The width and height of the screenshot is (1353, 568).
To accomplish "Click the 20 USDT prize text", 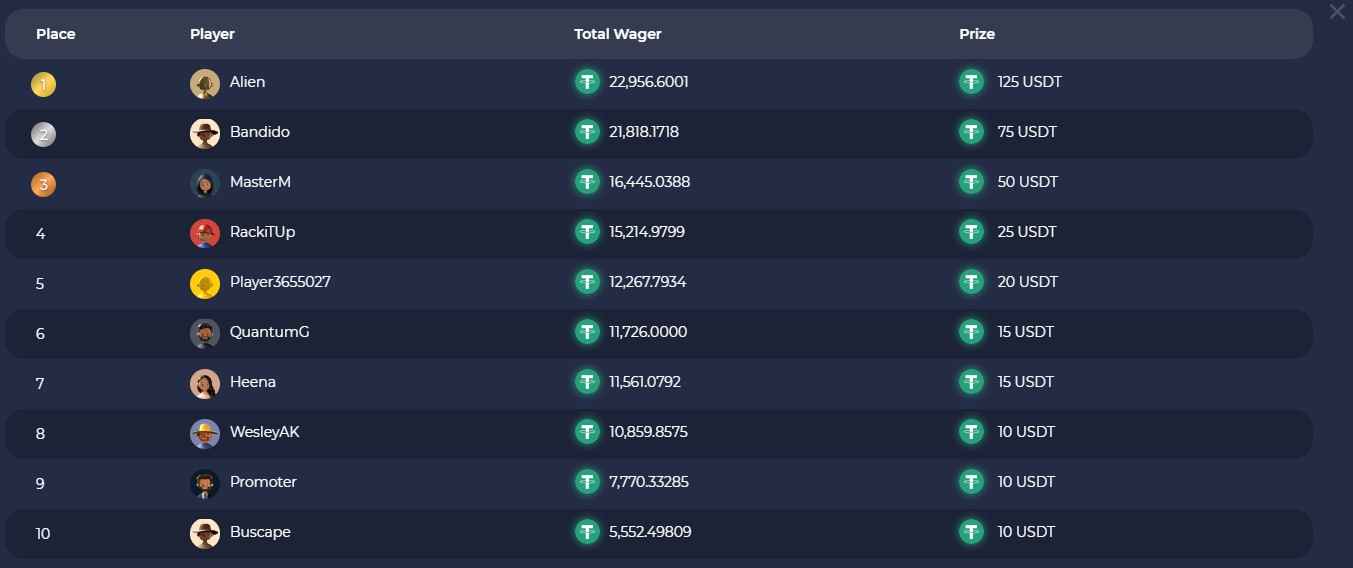I will (x=1028, y=282).
